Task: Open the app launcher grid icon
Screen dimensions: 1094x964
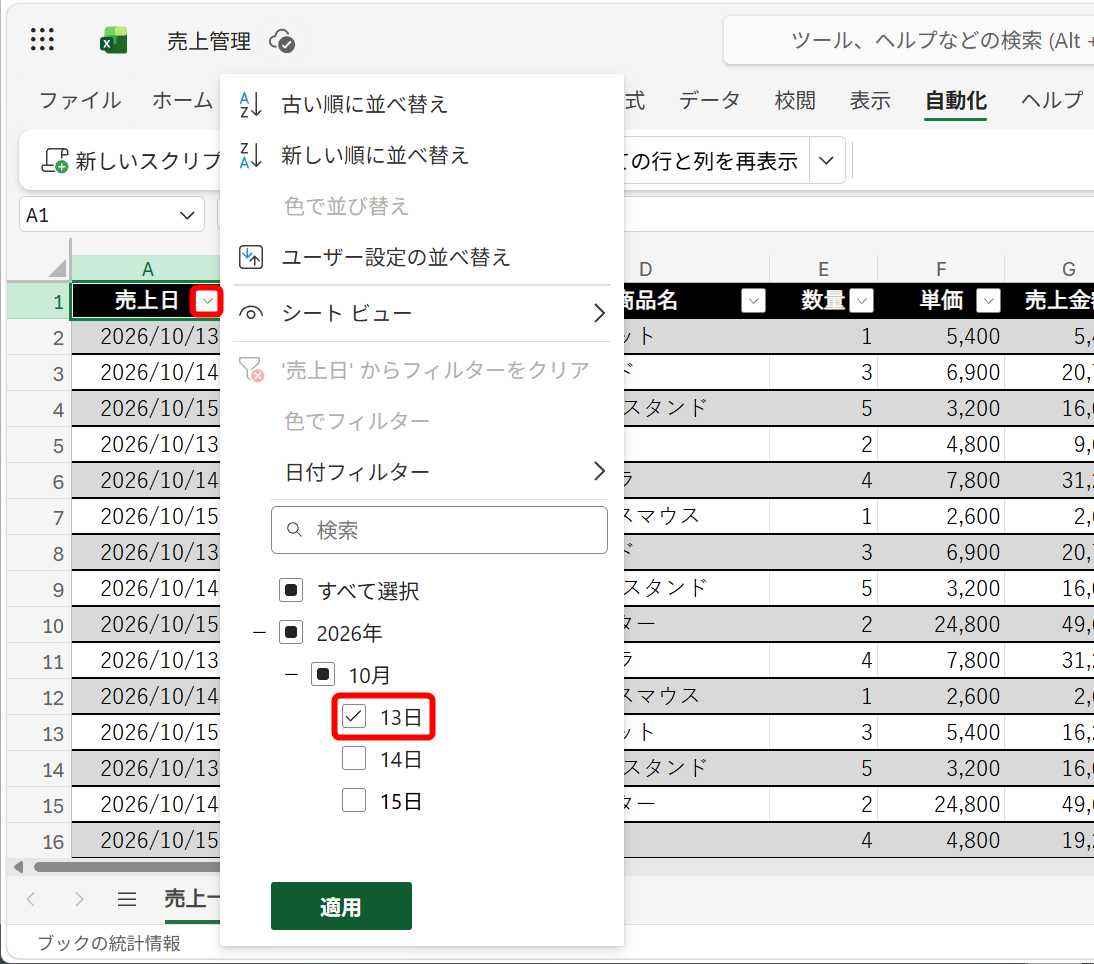Action: point(43,40)
